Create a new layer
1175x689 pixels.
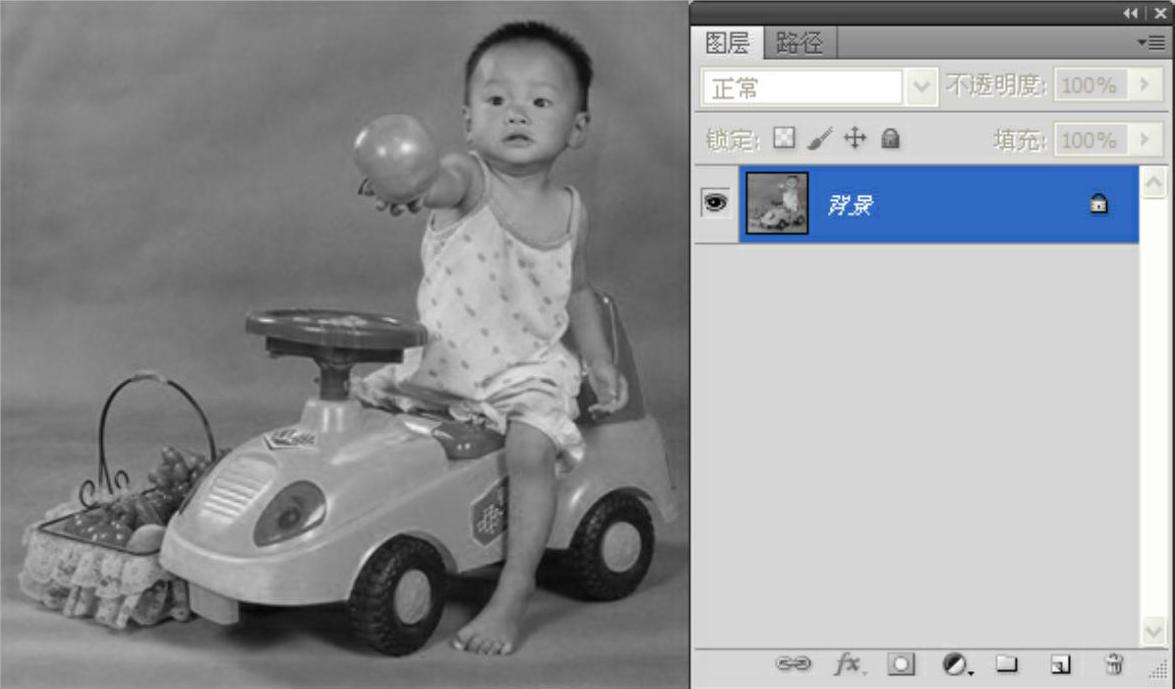pyautogui.click(x=1060, y=664)
